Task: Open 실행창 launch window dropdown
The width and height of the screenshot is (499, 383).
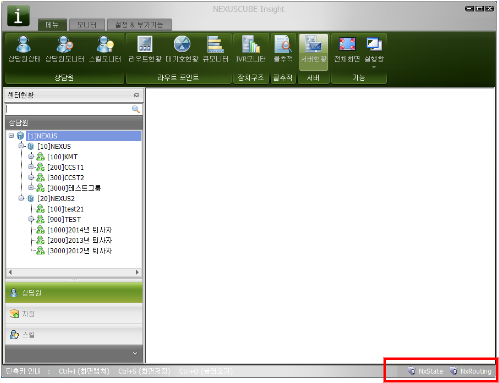Action: point(374,52)
